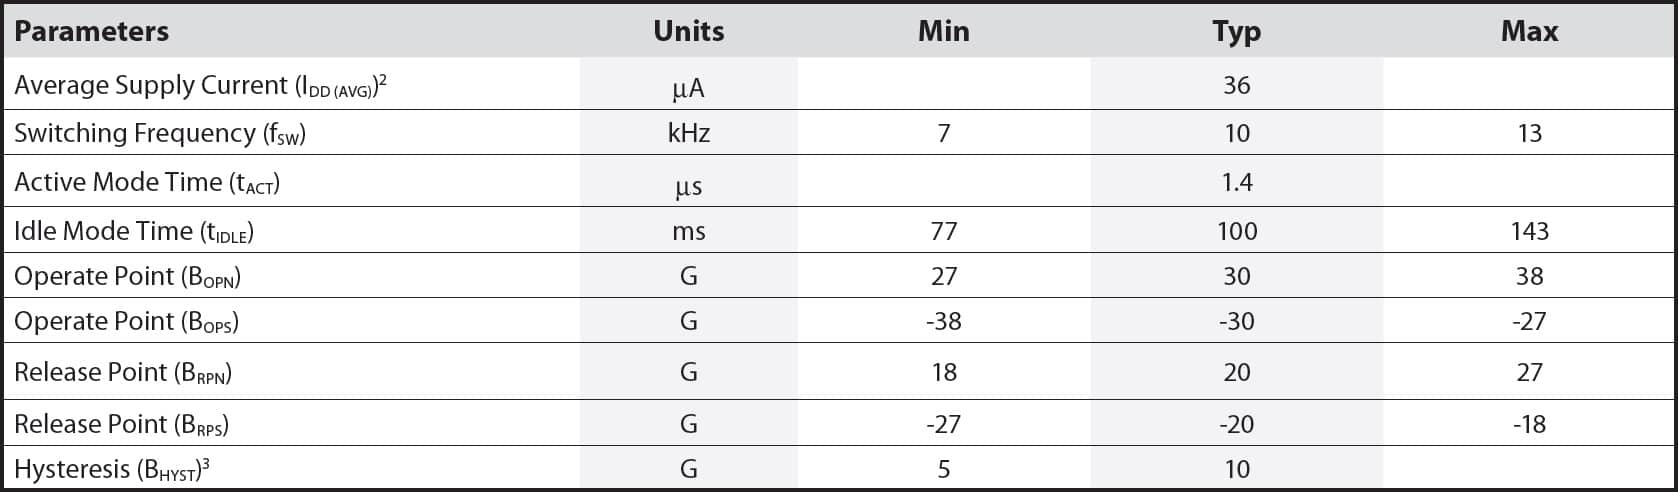
Task: Select Active Mode Time parameter cell
Action: pos(147,182)
